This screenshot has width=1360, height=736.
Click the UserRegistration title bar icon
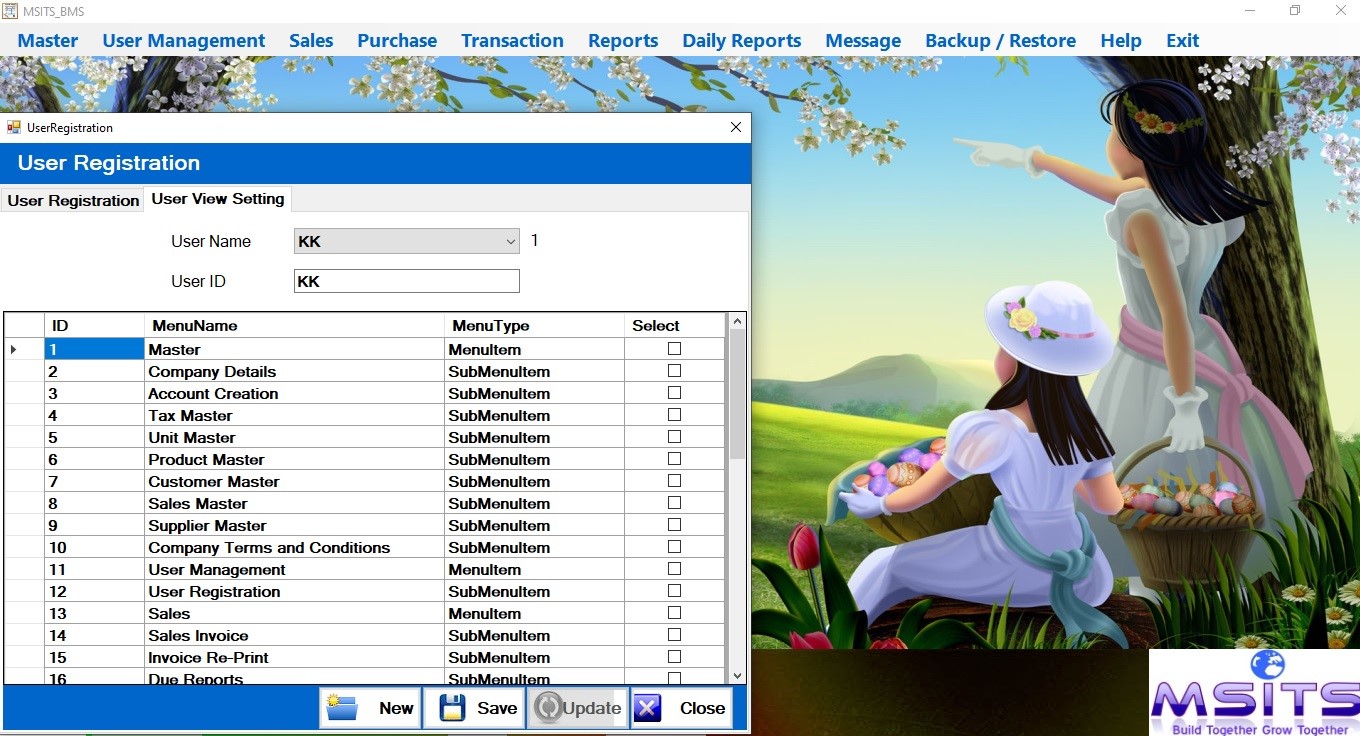[14, 127]
